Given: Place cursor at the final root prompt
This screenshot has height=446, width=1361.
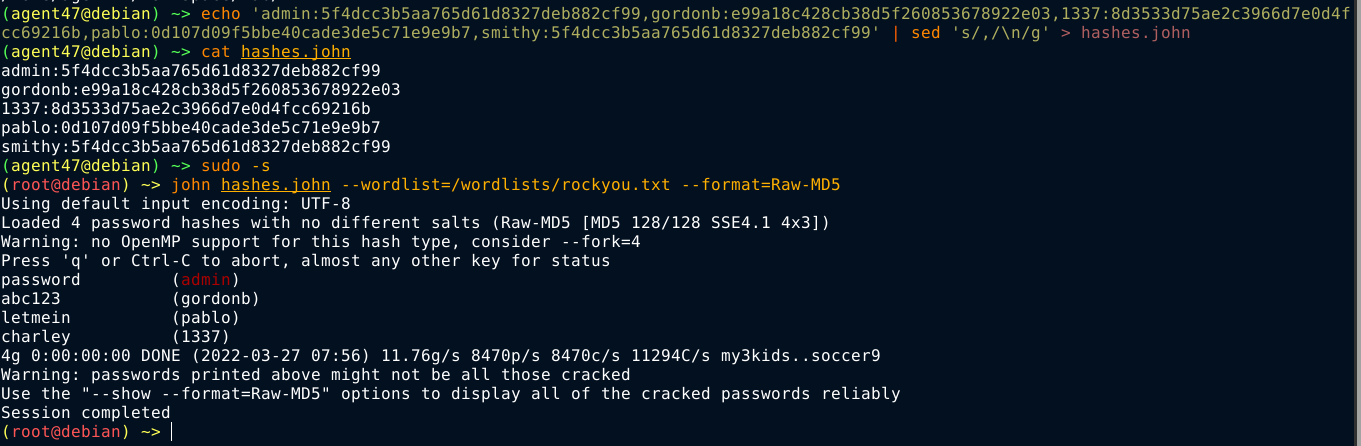Looking at the screenshot, I should tap(172, 432).
